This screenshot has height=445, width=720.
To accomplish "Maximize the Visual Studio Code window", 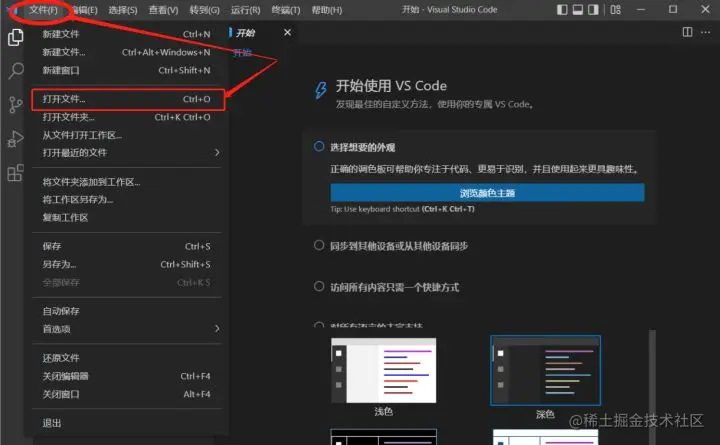I will (x=673, y=10).
